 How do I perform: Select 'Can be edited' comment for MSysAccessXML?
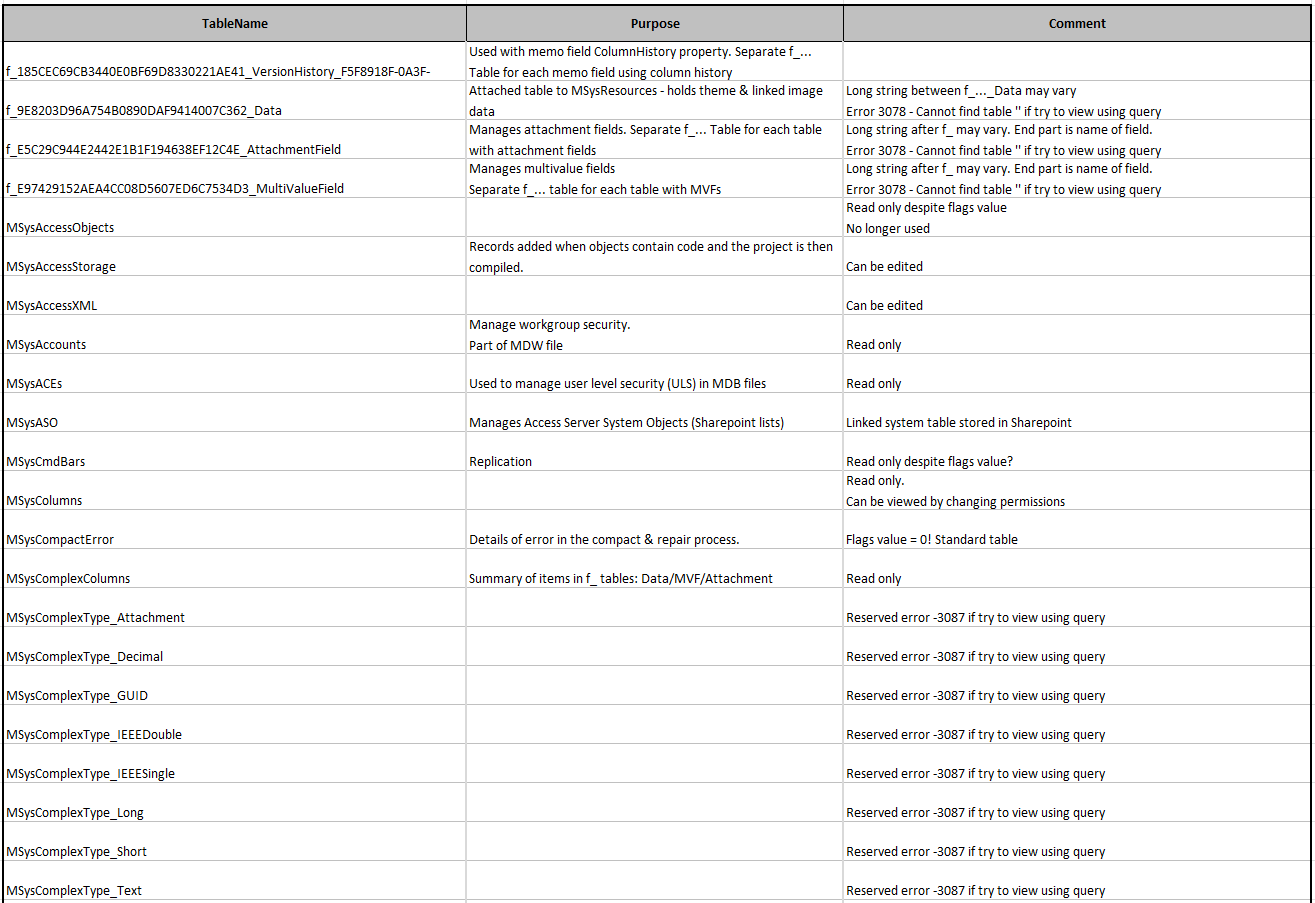point(1077,296)
